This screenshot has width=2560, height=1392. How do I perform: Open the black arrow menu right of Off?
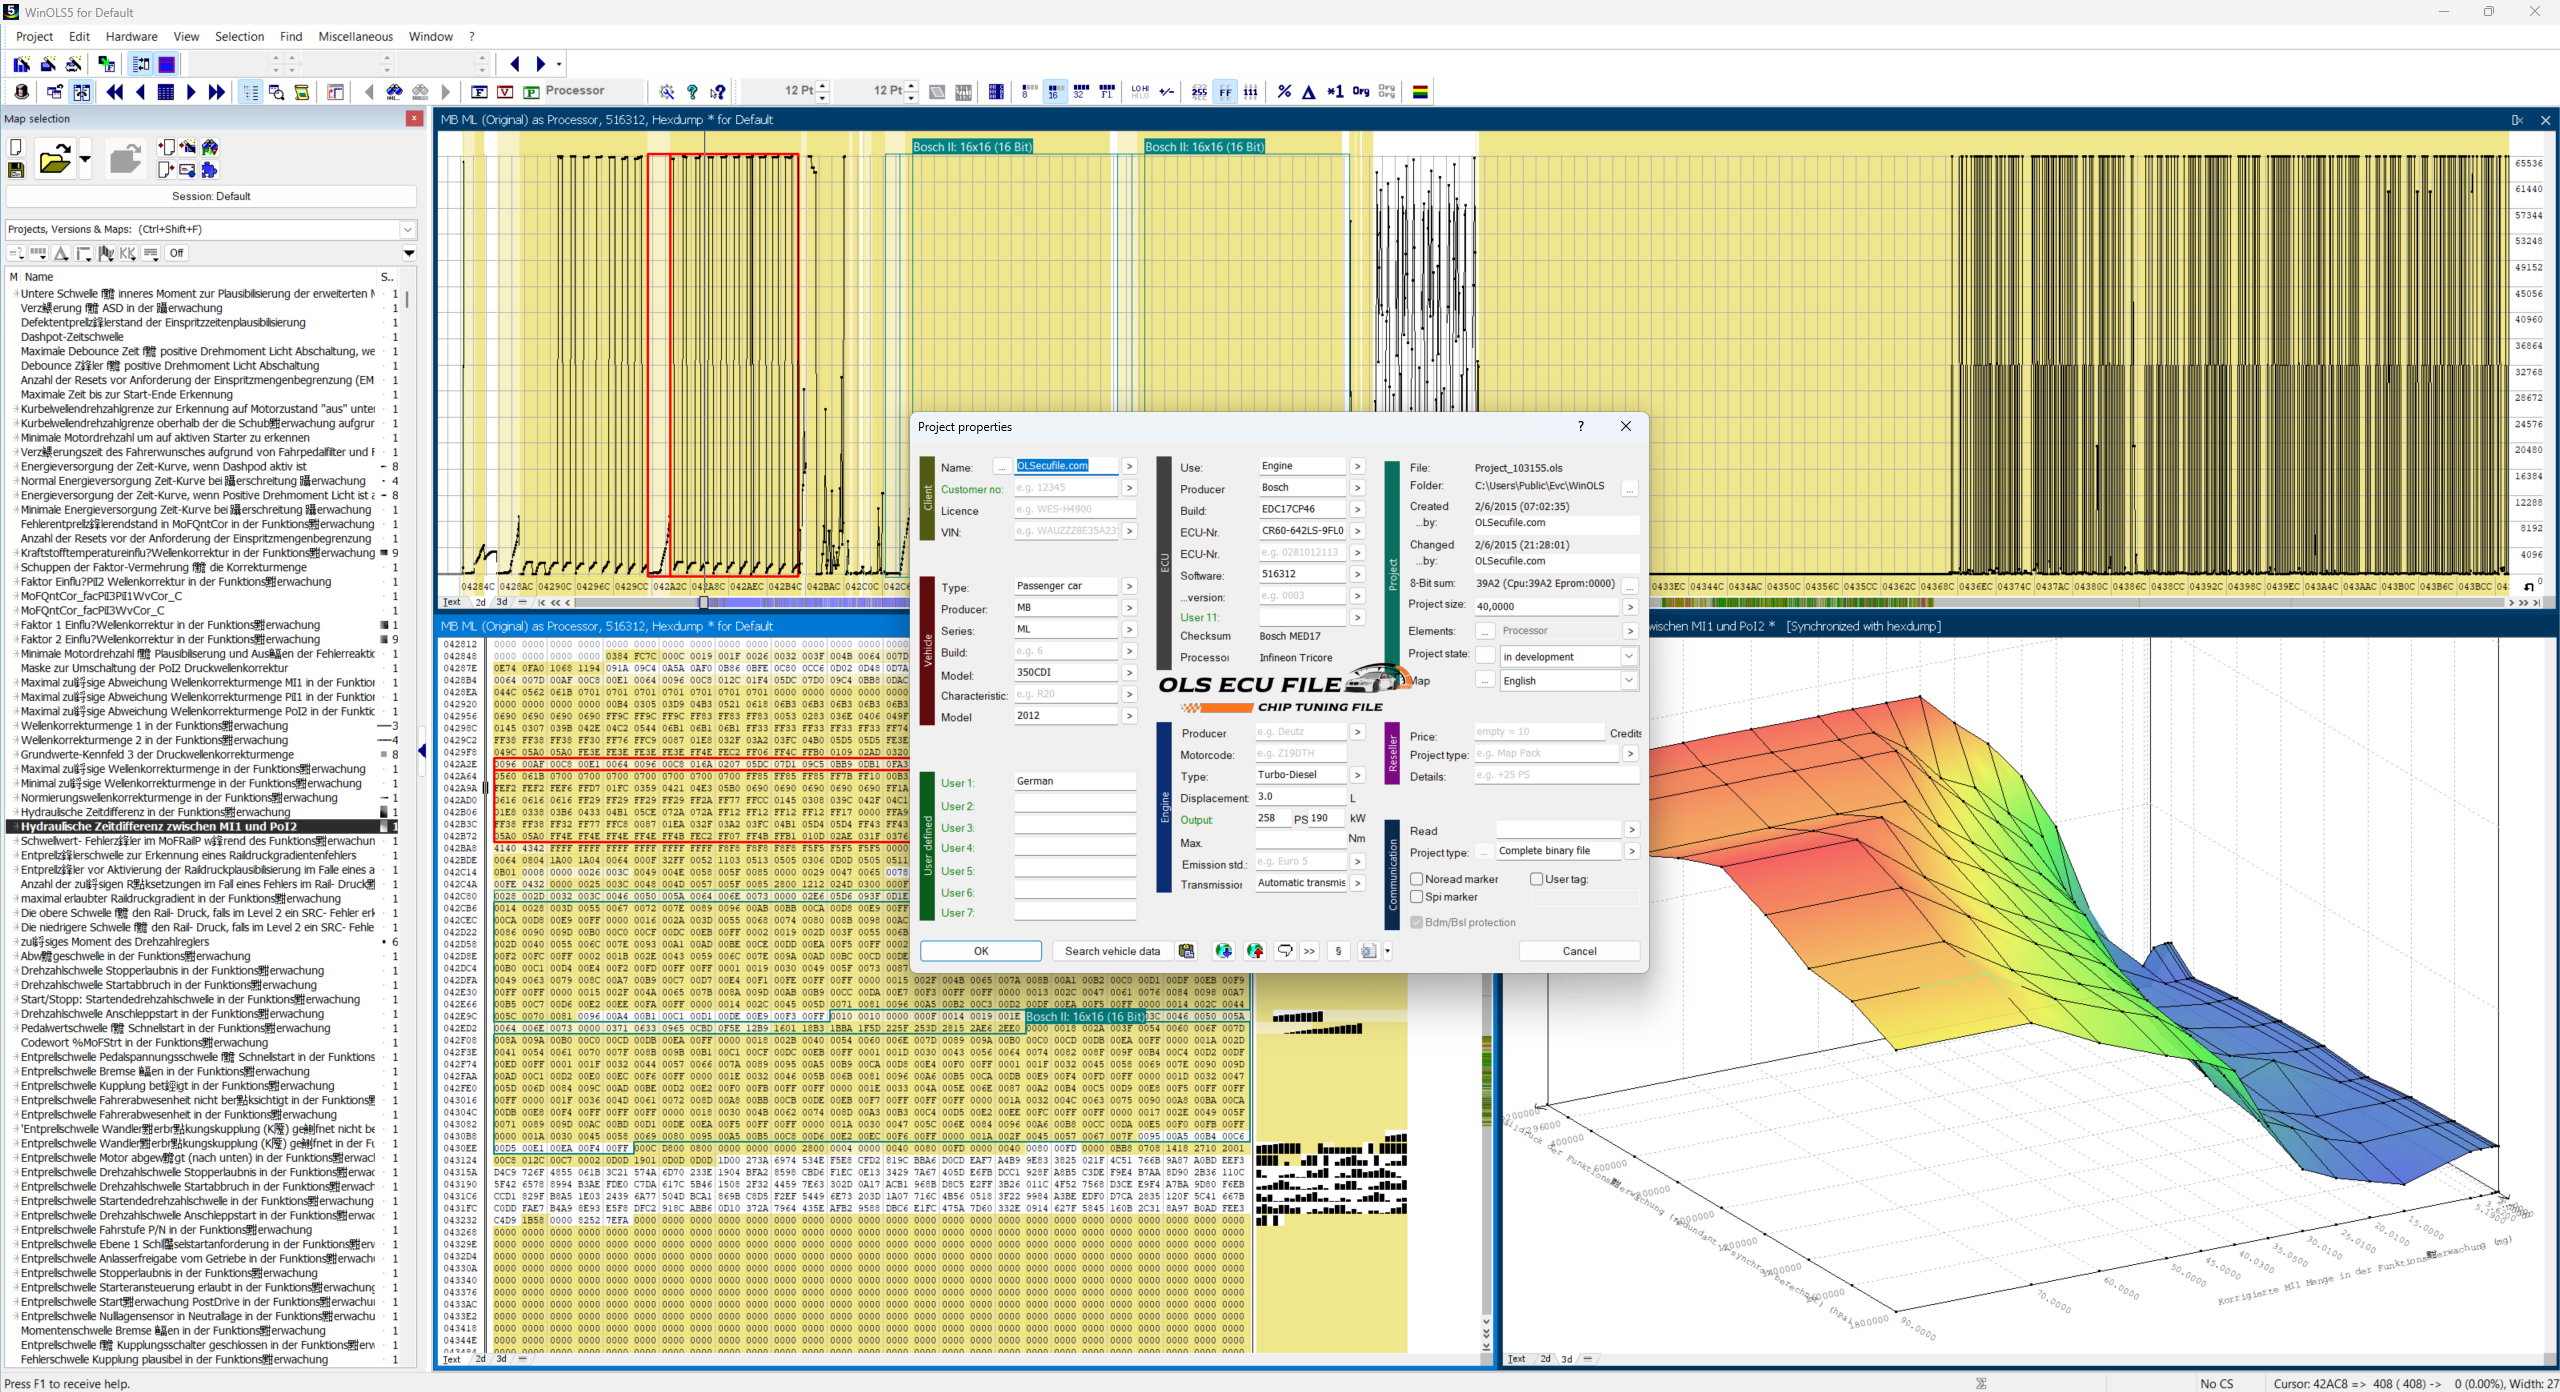click(x=409, y=254)
